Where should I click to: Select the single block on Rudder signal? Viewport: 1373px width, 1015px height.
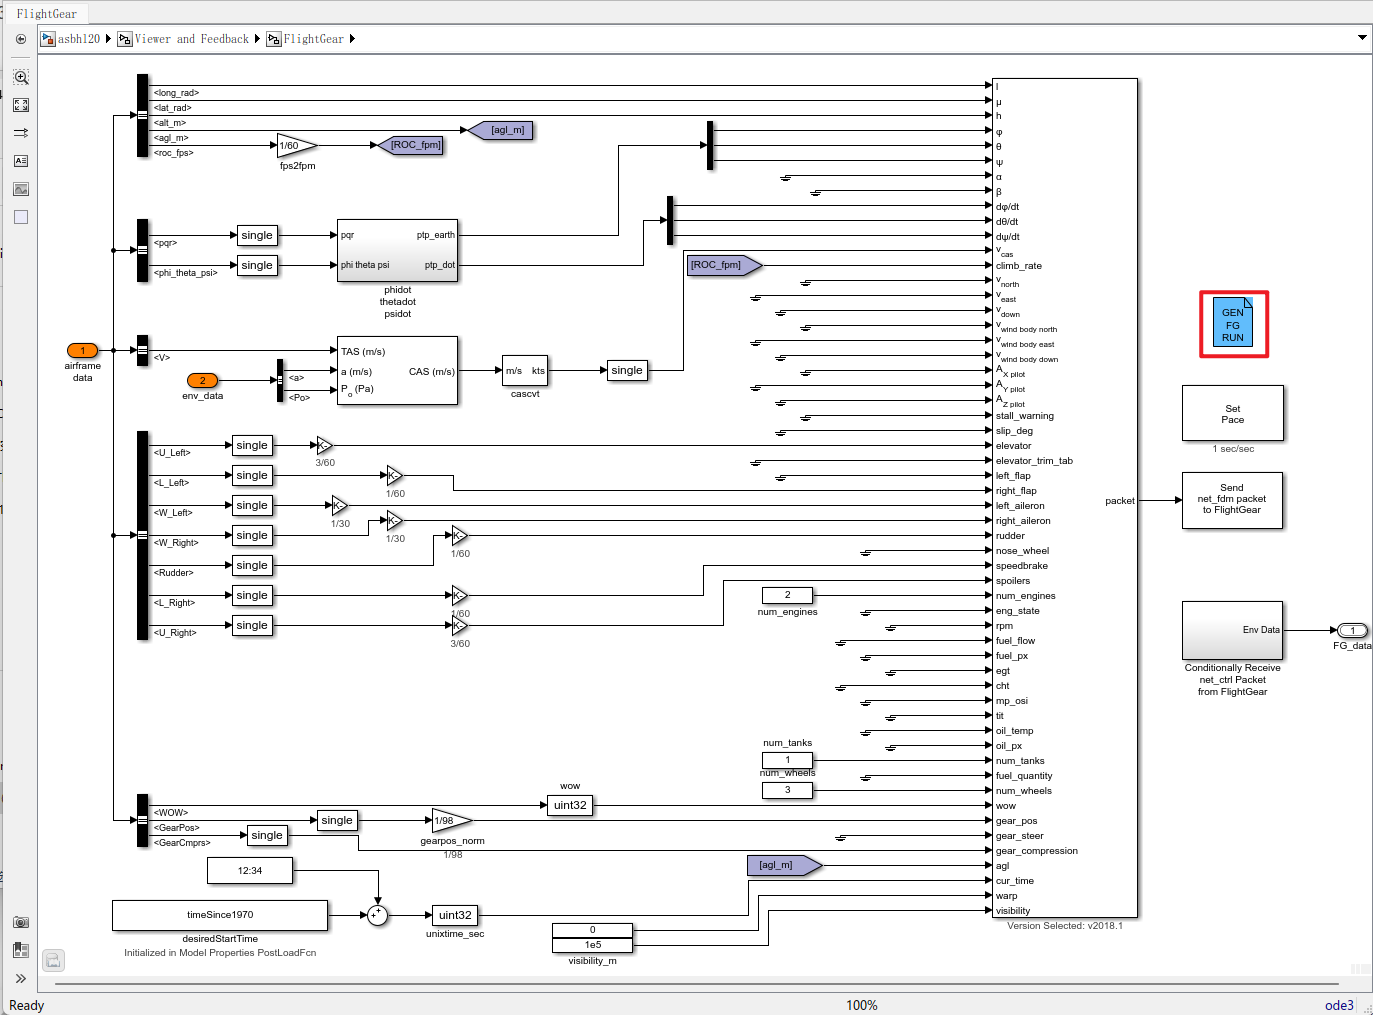252,565
